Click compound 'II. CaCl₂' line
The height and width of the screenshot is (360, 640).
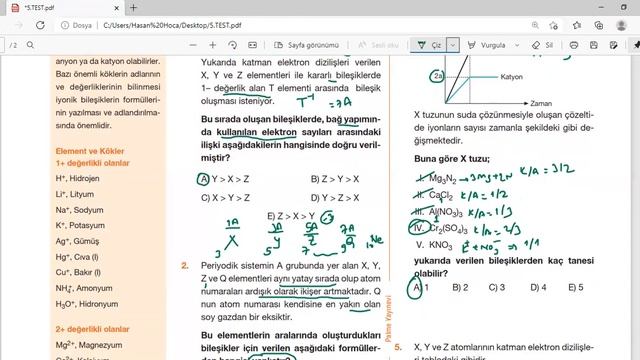coord(433,196)
